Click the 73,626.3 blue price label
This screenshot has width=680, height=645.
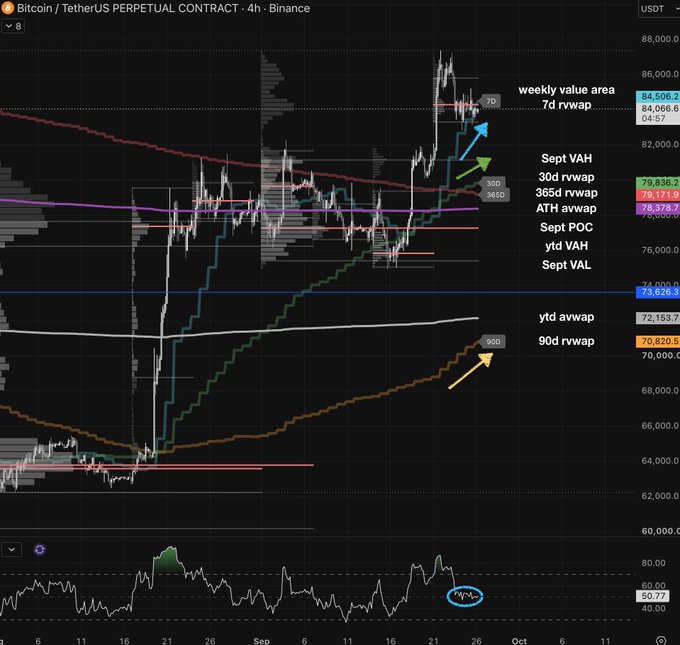click(657, 292)
